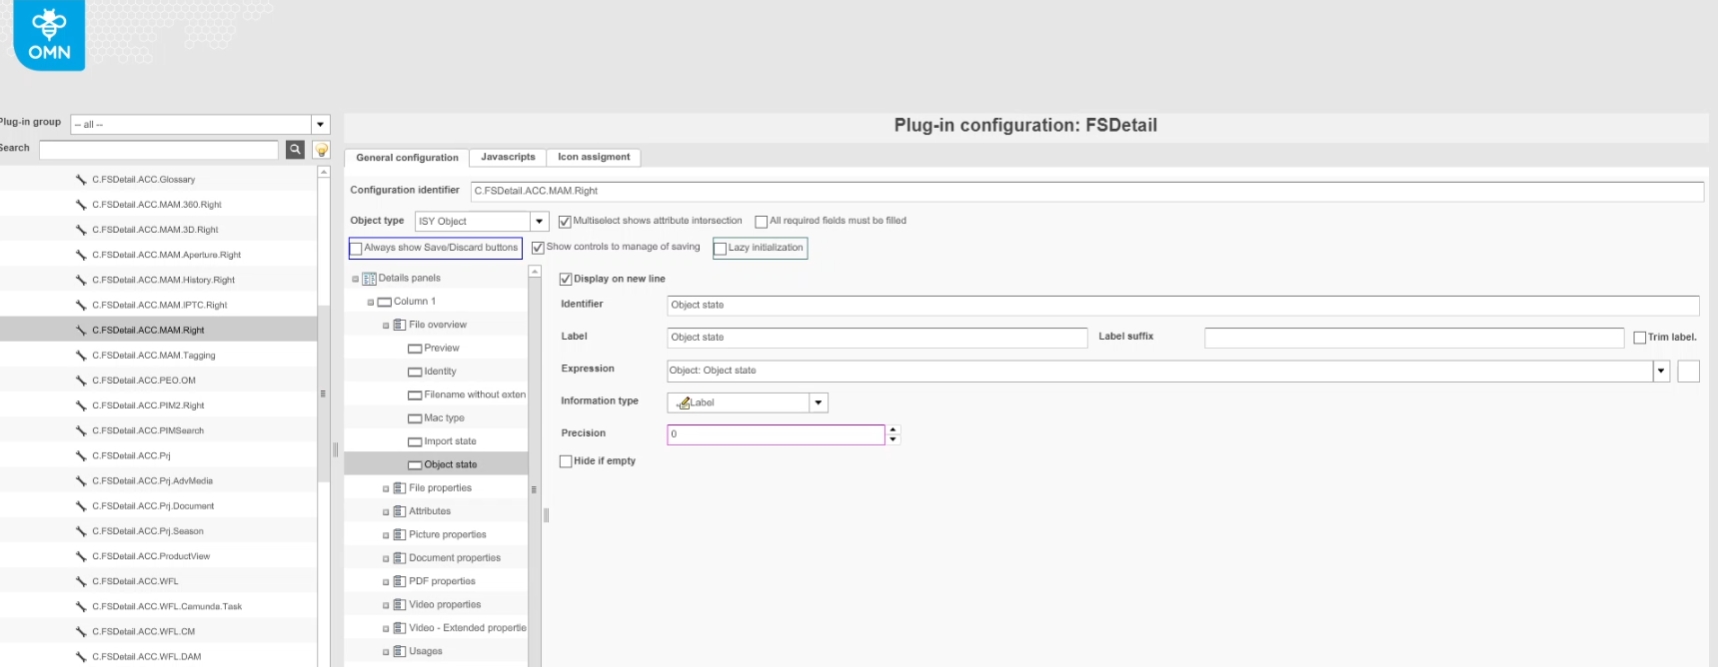The width and height of the screenshot is (1718, 667).
Task: Enable Always show Save/Discard buttons
Action: pos(356,248)
